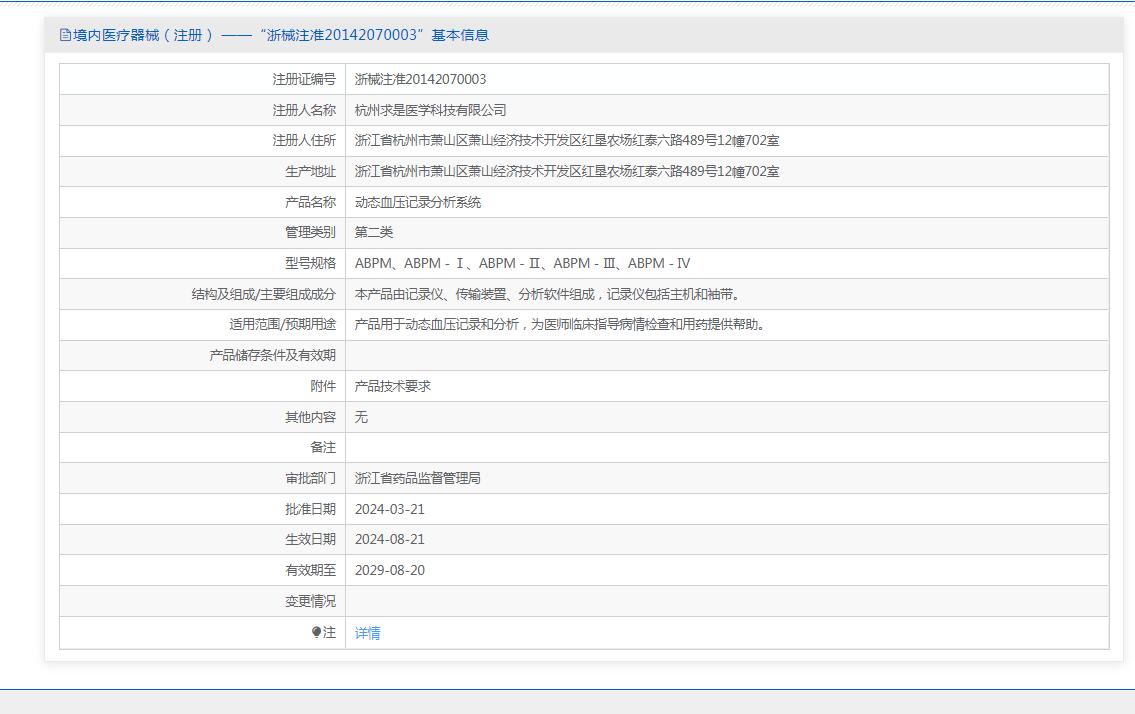Click the management category value 第二类

pyautogui.click(x=374, y=232)
